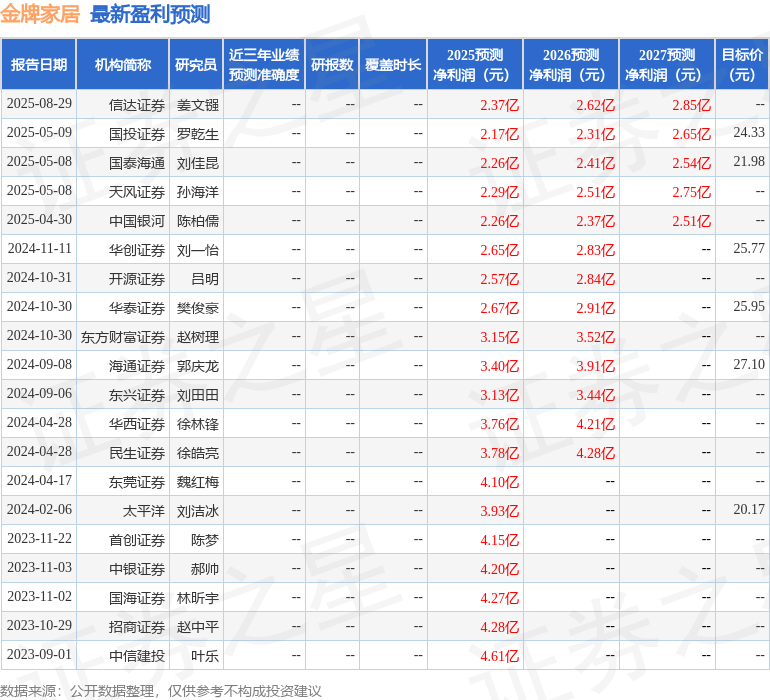Click the 4.21亿 forecast value
Viewport: 770px width, 700px height.
point(595,424)
